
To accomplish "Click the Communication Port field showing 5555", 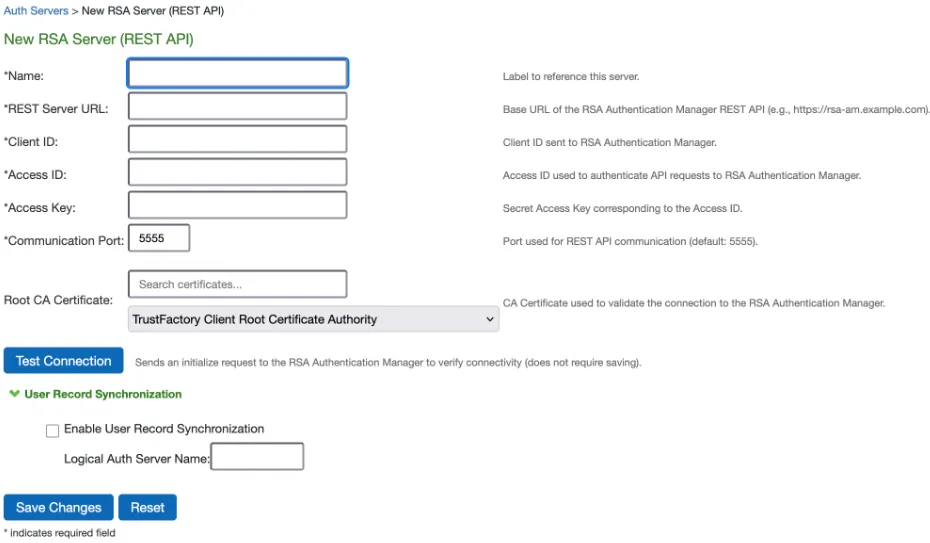I will point(159,238).
